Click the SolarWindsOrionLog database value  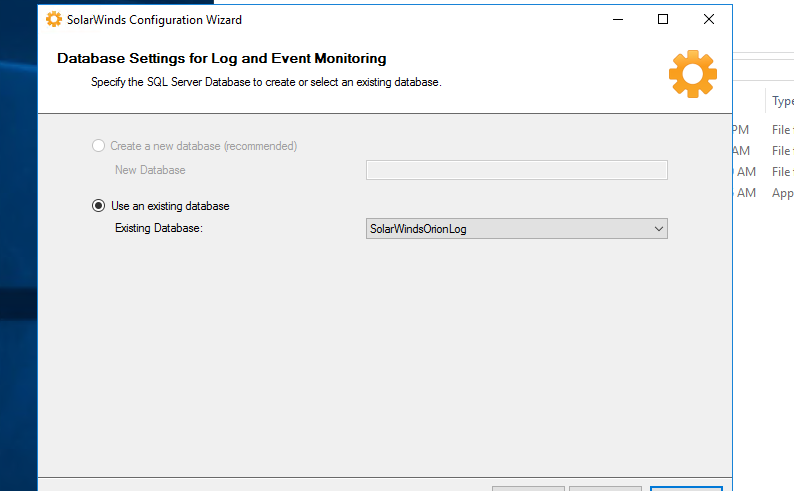(x=418, y=229)
